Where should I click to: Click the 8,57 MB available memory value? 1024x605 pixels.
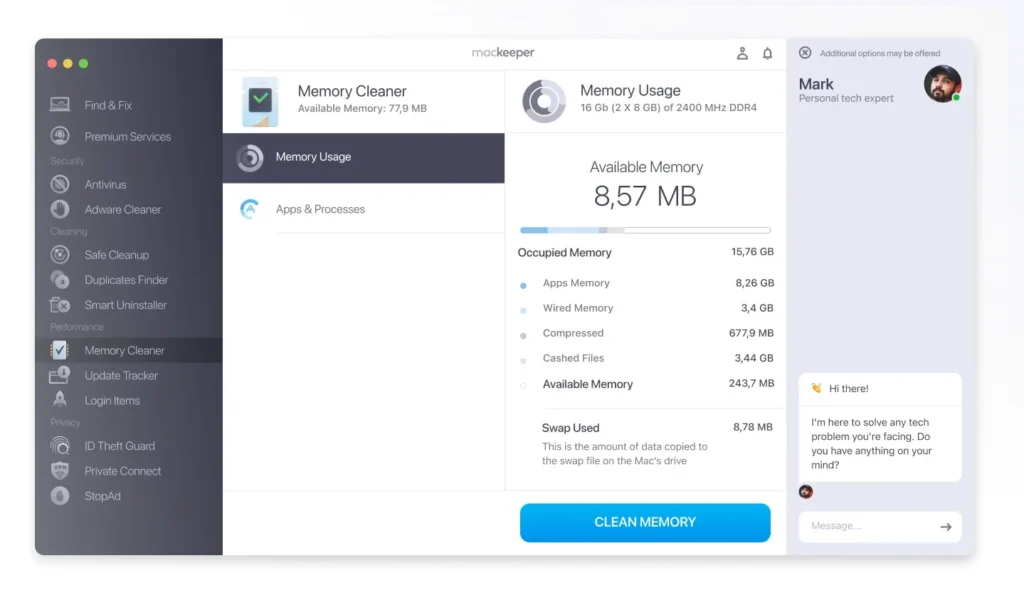pos(645,196)
